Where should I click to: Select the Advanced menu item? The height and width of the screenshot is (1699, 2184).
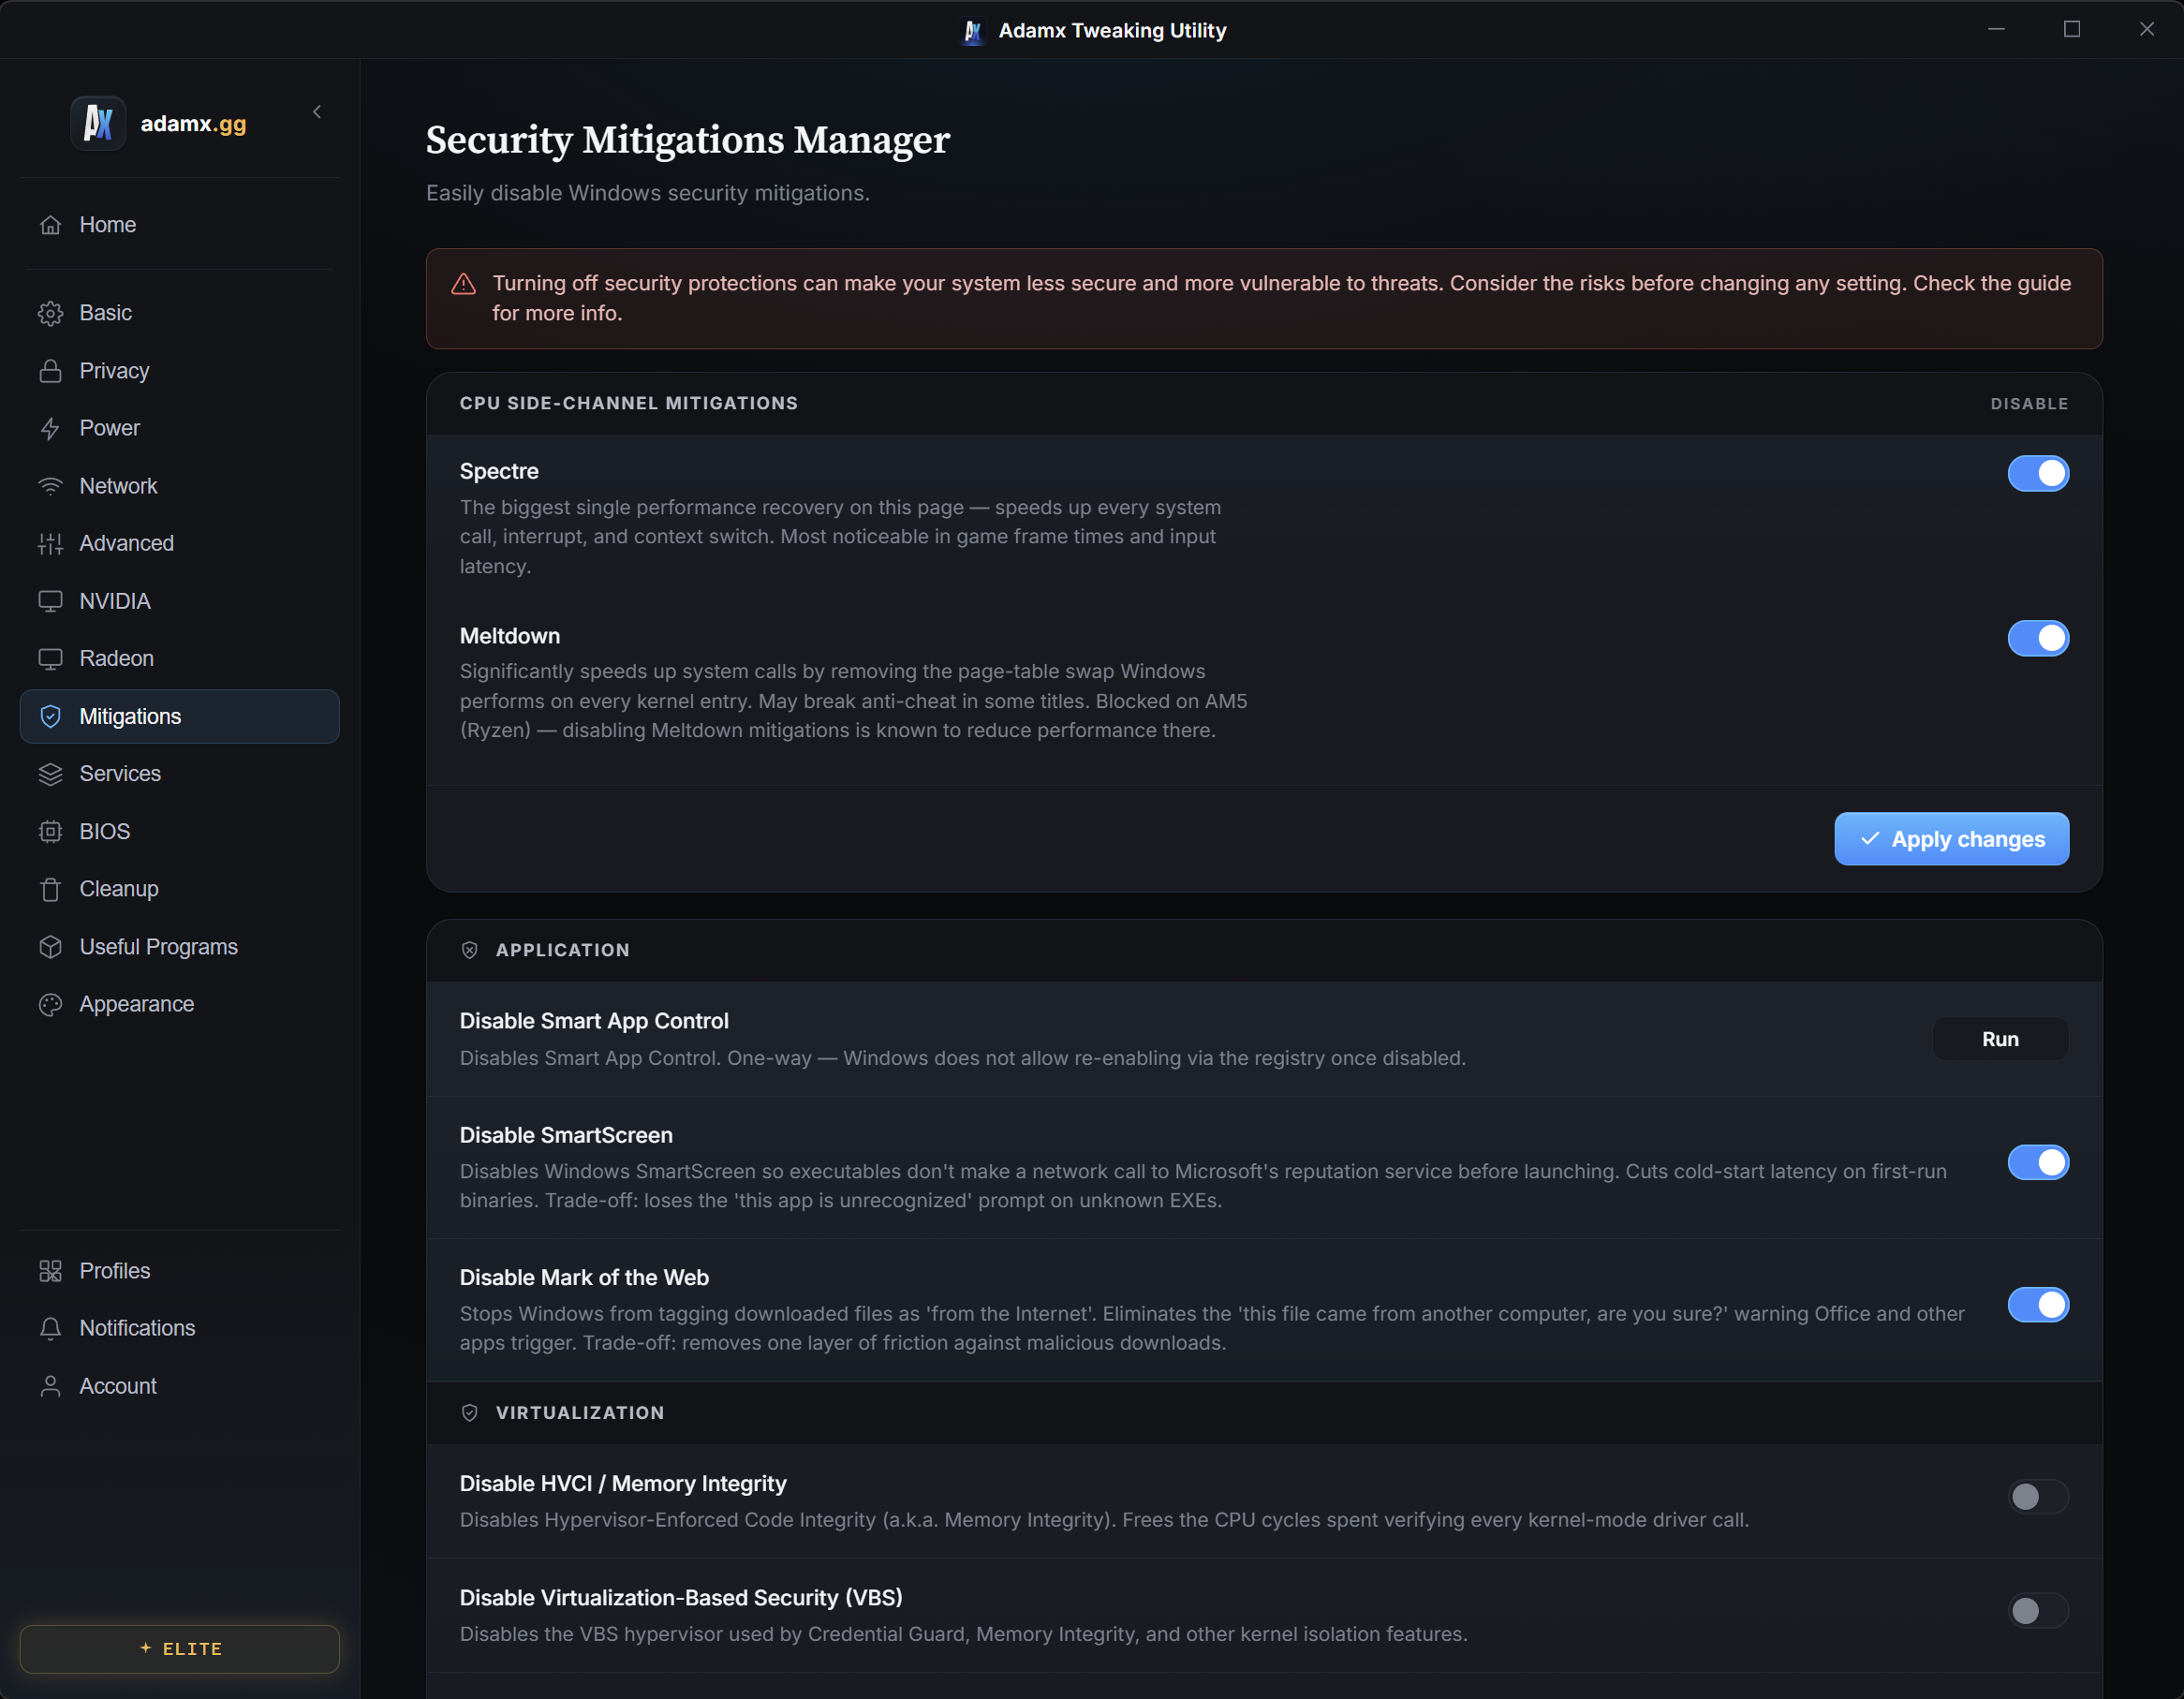[180, 543]
